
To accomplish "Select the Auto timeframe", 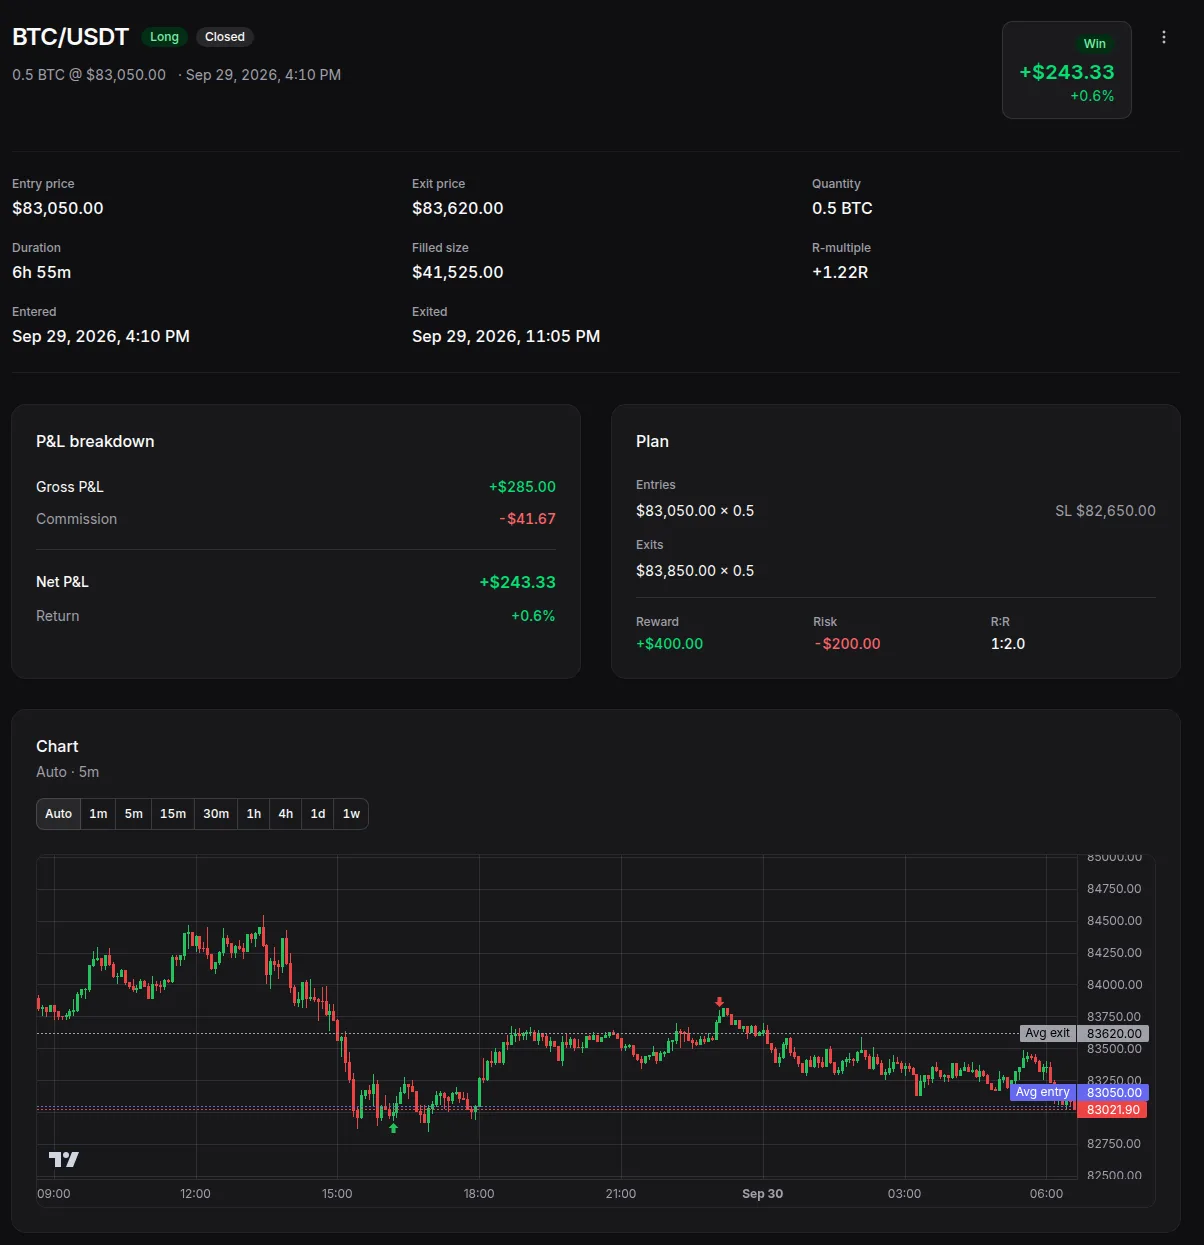I will (x=59, y=814).
